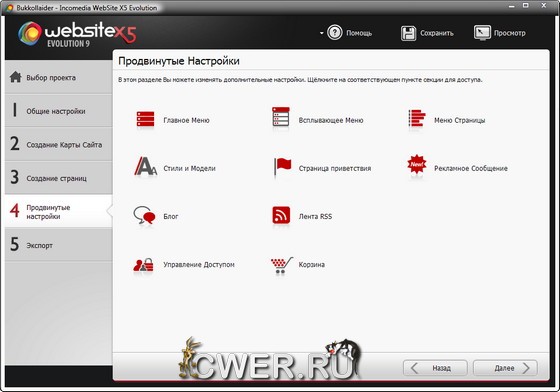Minimize the WebSite X5 window
Screen dimensions: 560x392
pos(511,6)
